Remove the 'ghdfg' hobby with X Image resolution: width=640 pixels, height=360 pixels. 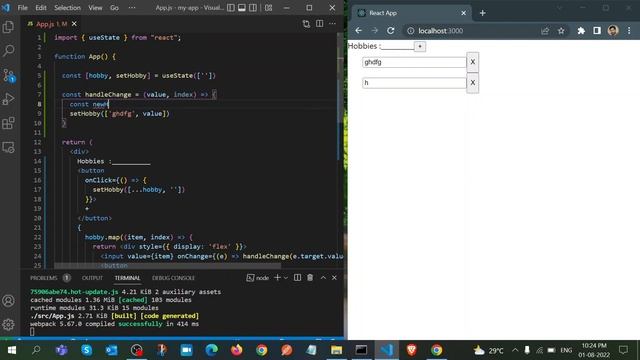pos(473,62)
